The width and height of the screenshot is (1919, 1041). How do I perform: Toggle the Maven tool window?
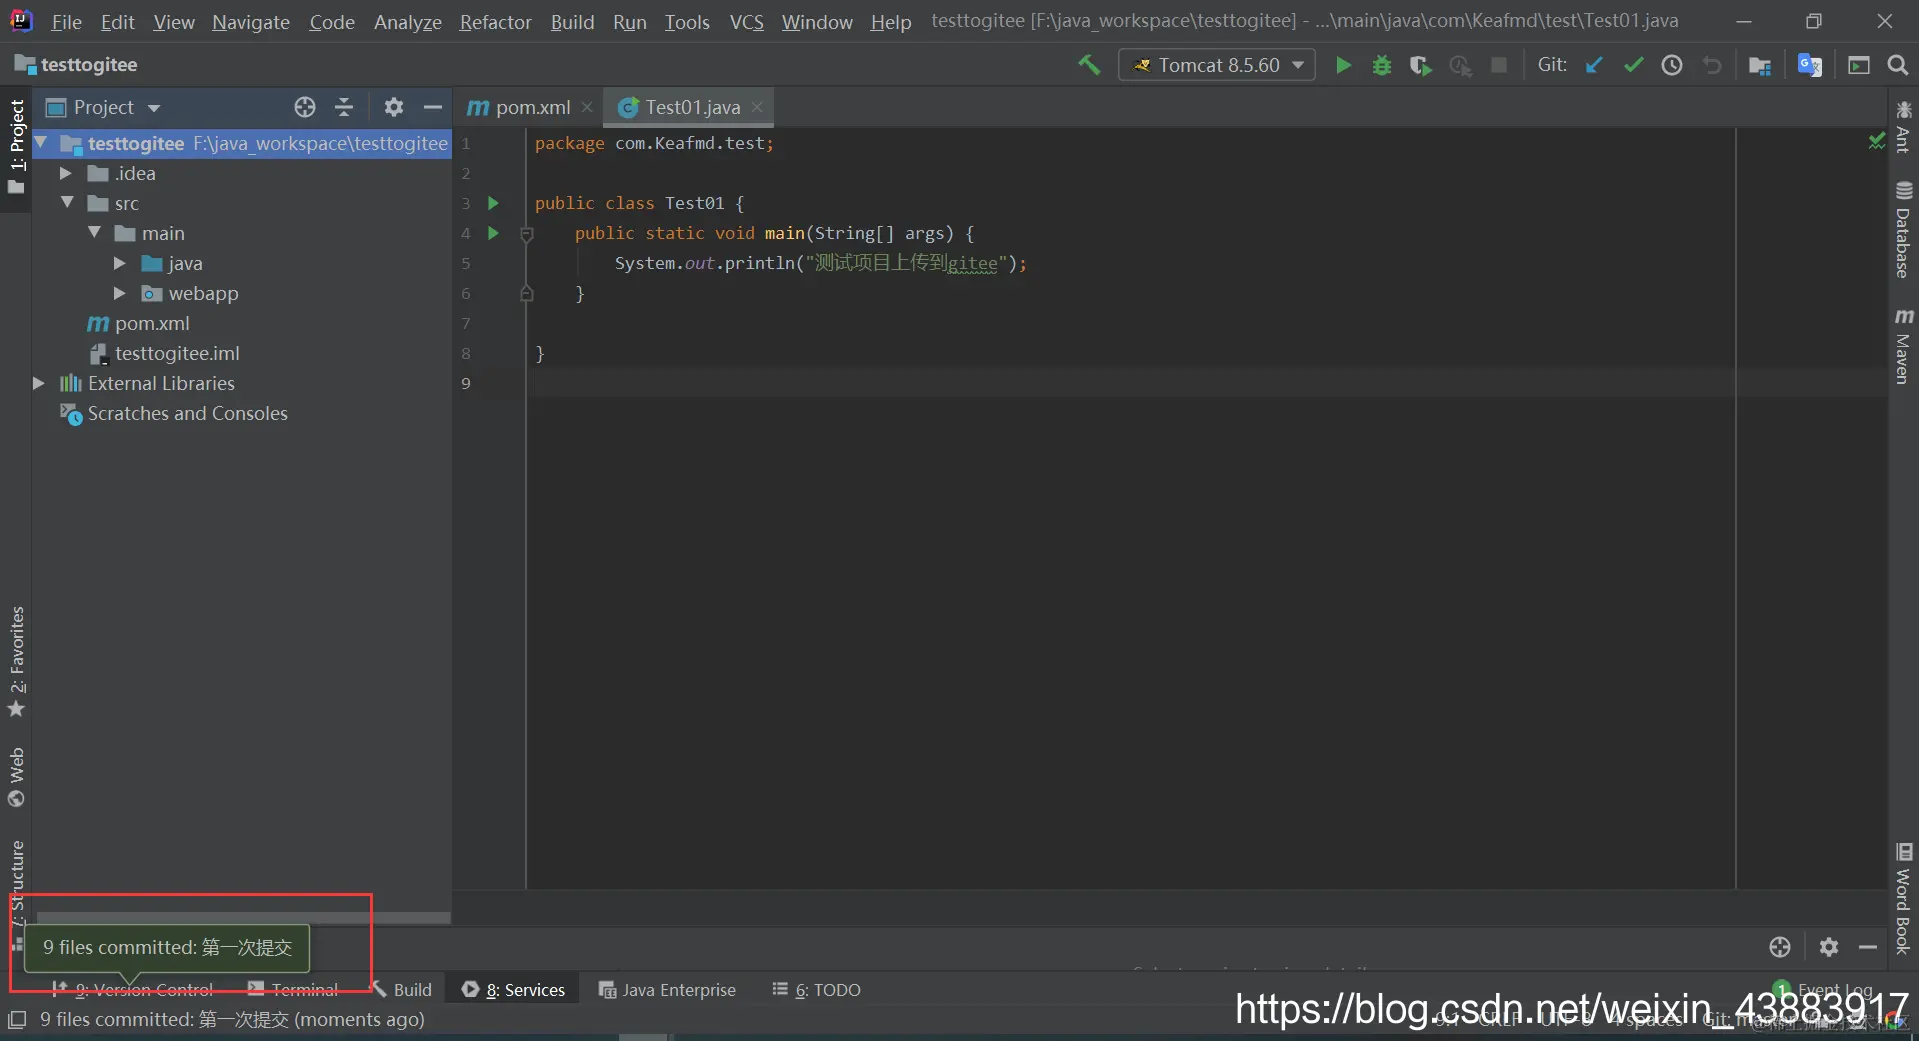point(1903,346)
